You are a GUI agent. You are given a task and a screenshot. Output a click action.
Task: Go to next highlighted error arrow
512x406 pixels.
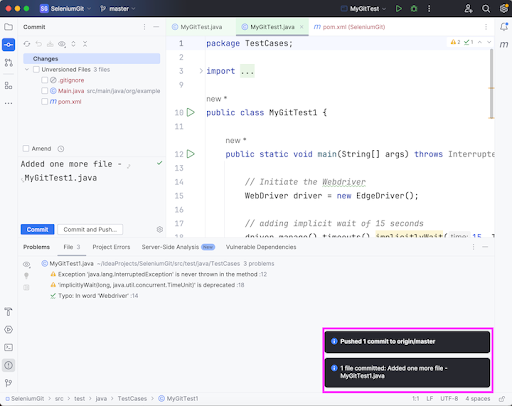pos(489,42)
